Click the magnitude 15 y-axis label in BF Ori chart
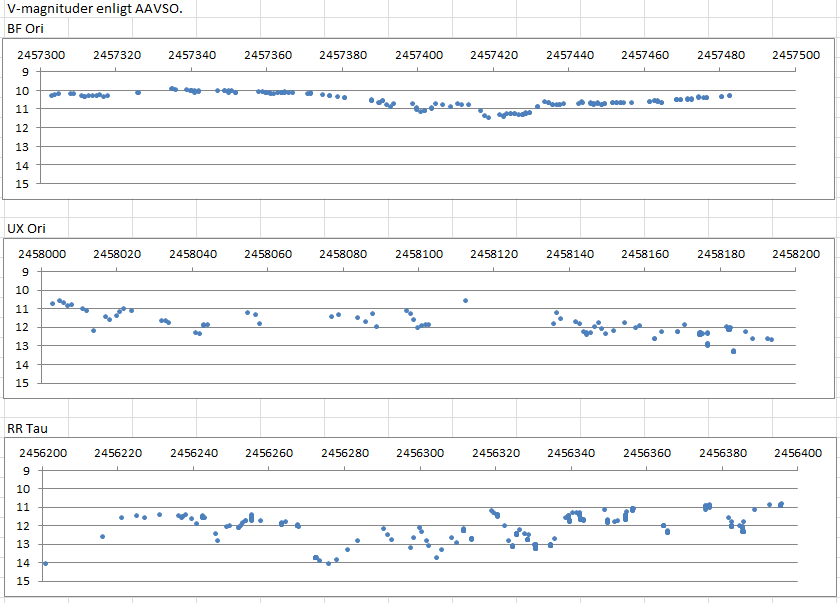Viewport: 840px width, 603px height. [x=23, y=184]
